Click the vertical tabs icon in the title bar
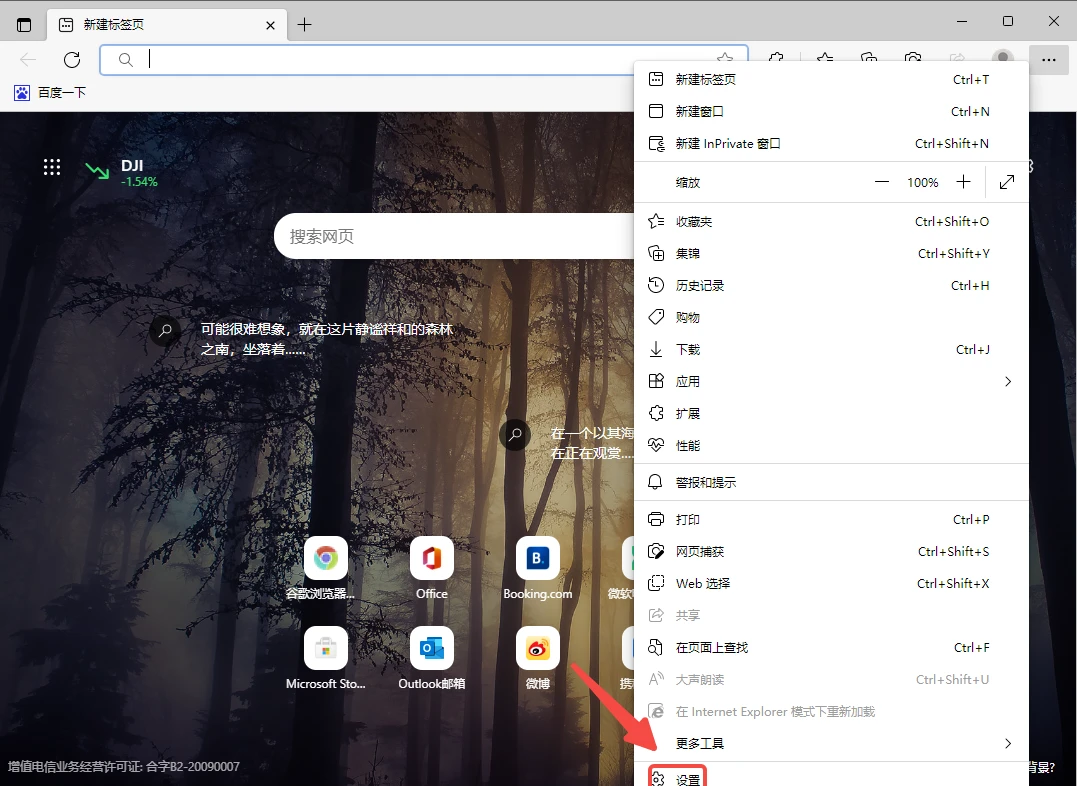The image size is (1077, 786). (24, 25)
